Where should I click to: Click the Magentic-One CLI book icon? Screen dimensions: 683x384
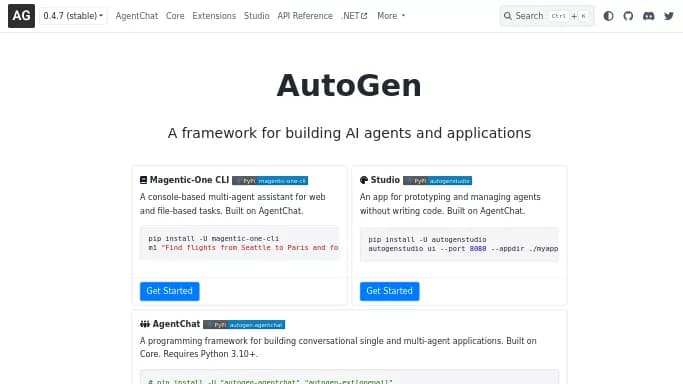(x=143, y=180)
